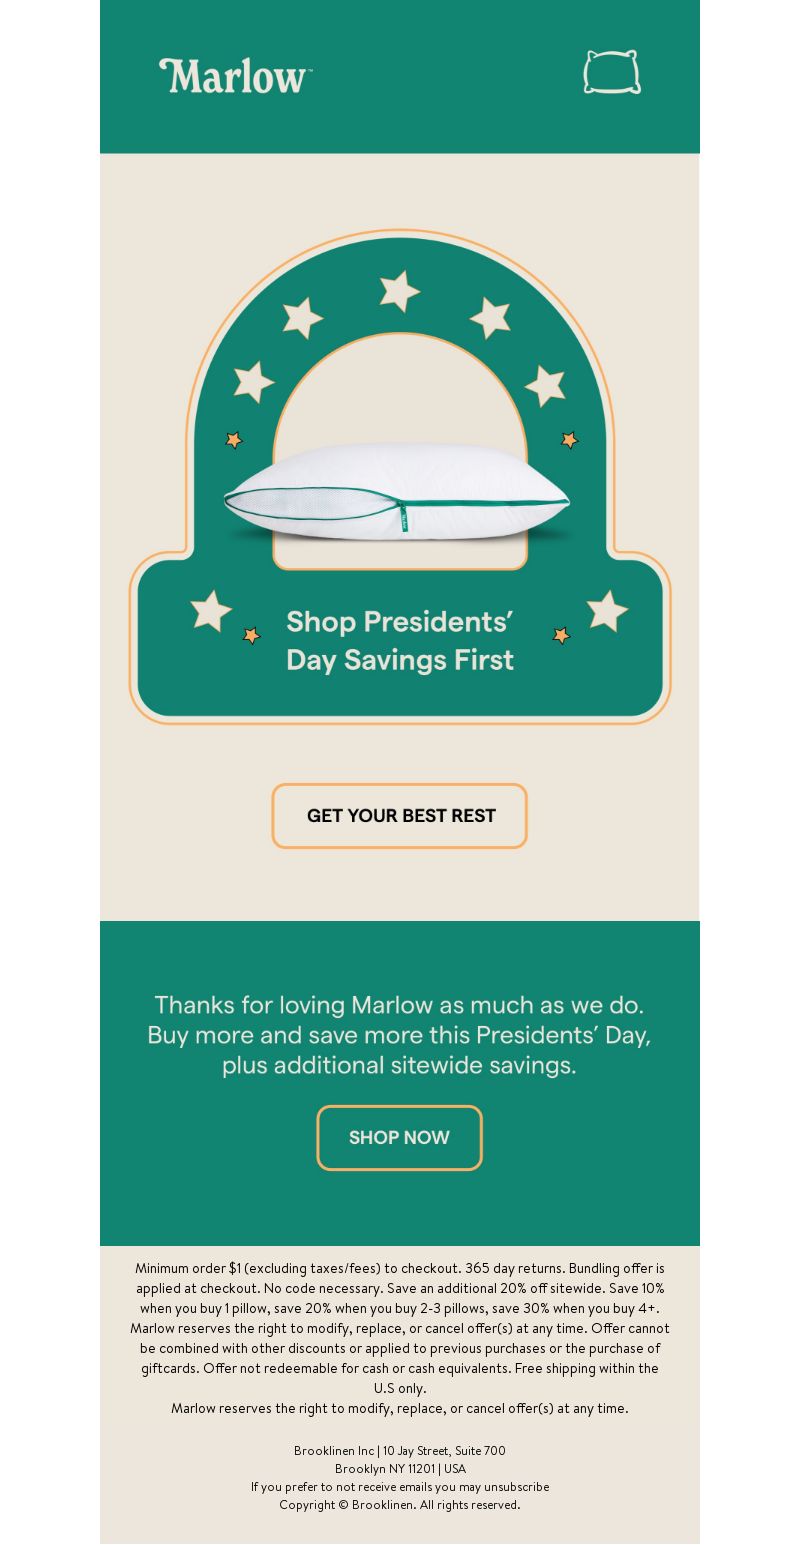Click the green zipper tag on pillow

[x=403, y=517]
